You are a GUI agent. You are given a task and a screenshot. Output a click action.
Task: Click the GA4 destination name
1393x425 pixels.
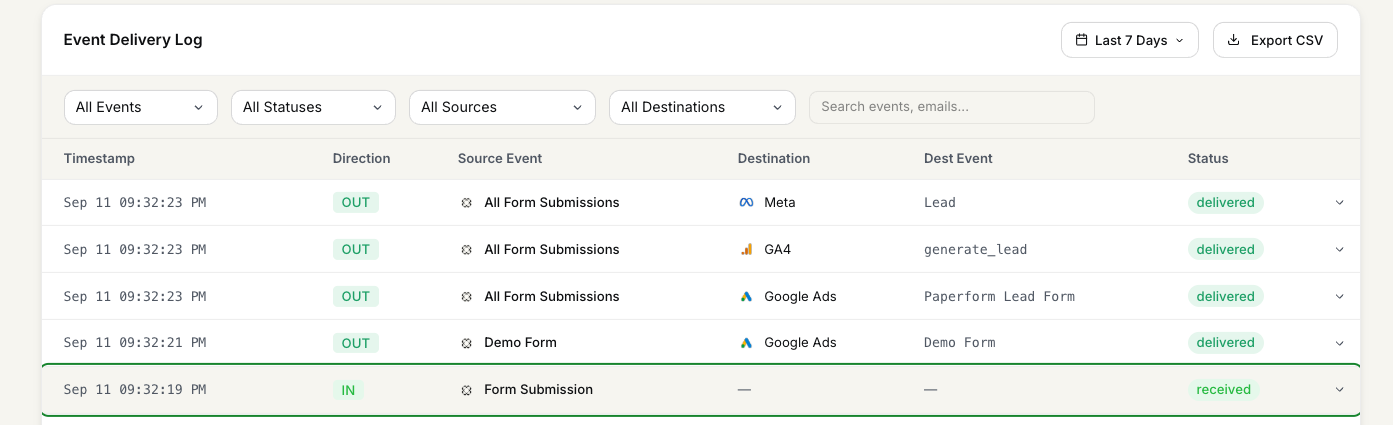(x=778, y=250)
